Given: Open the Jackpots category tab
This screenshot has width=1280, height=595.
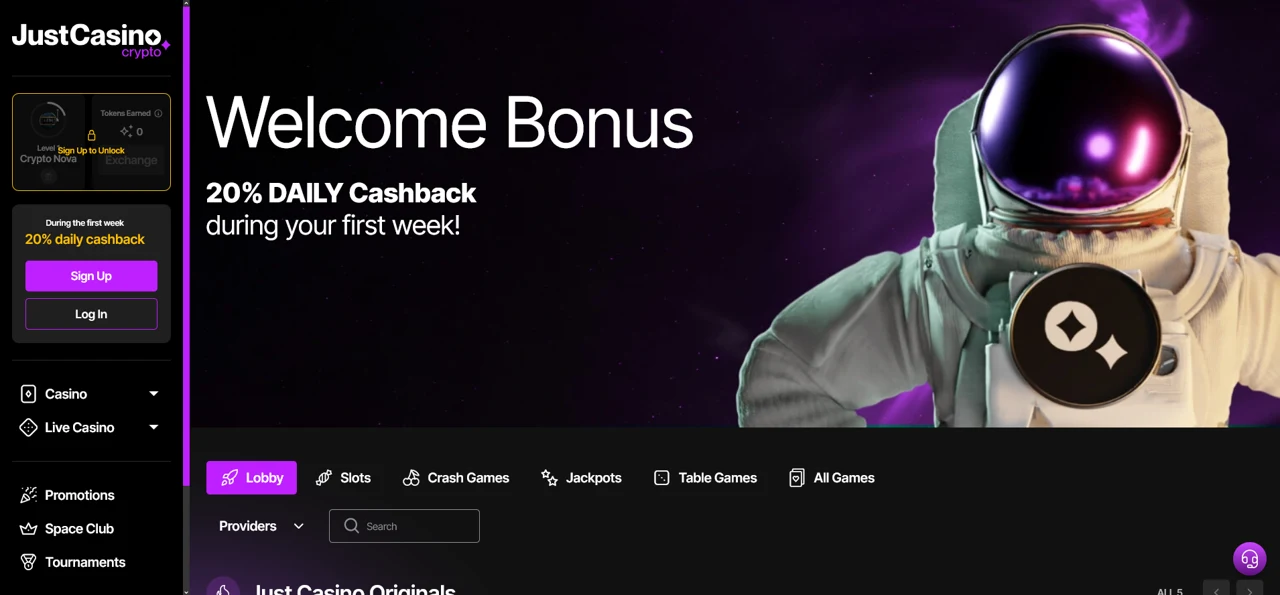Looking at the screenshot, I should 581,478.
